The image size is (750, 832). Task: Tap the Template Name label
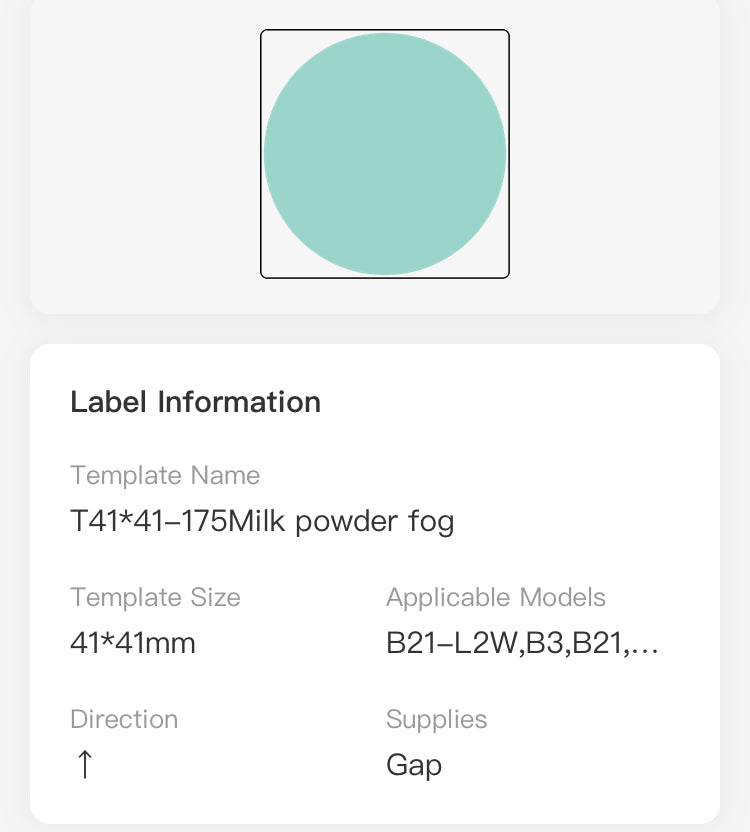pyautogui.click(x=164, y=476)
